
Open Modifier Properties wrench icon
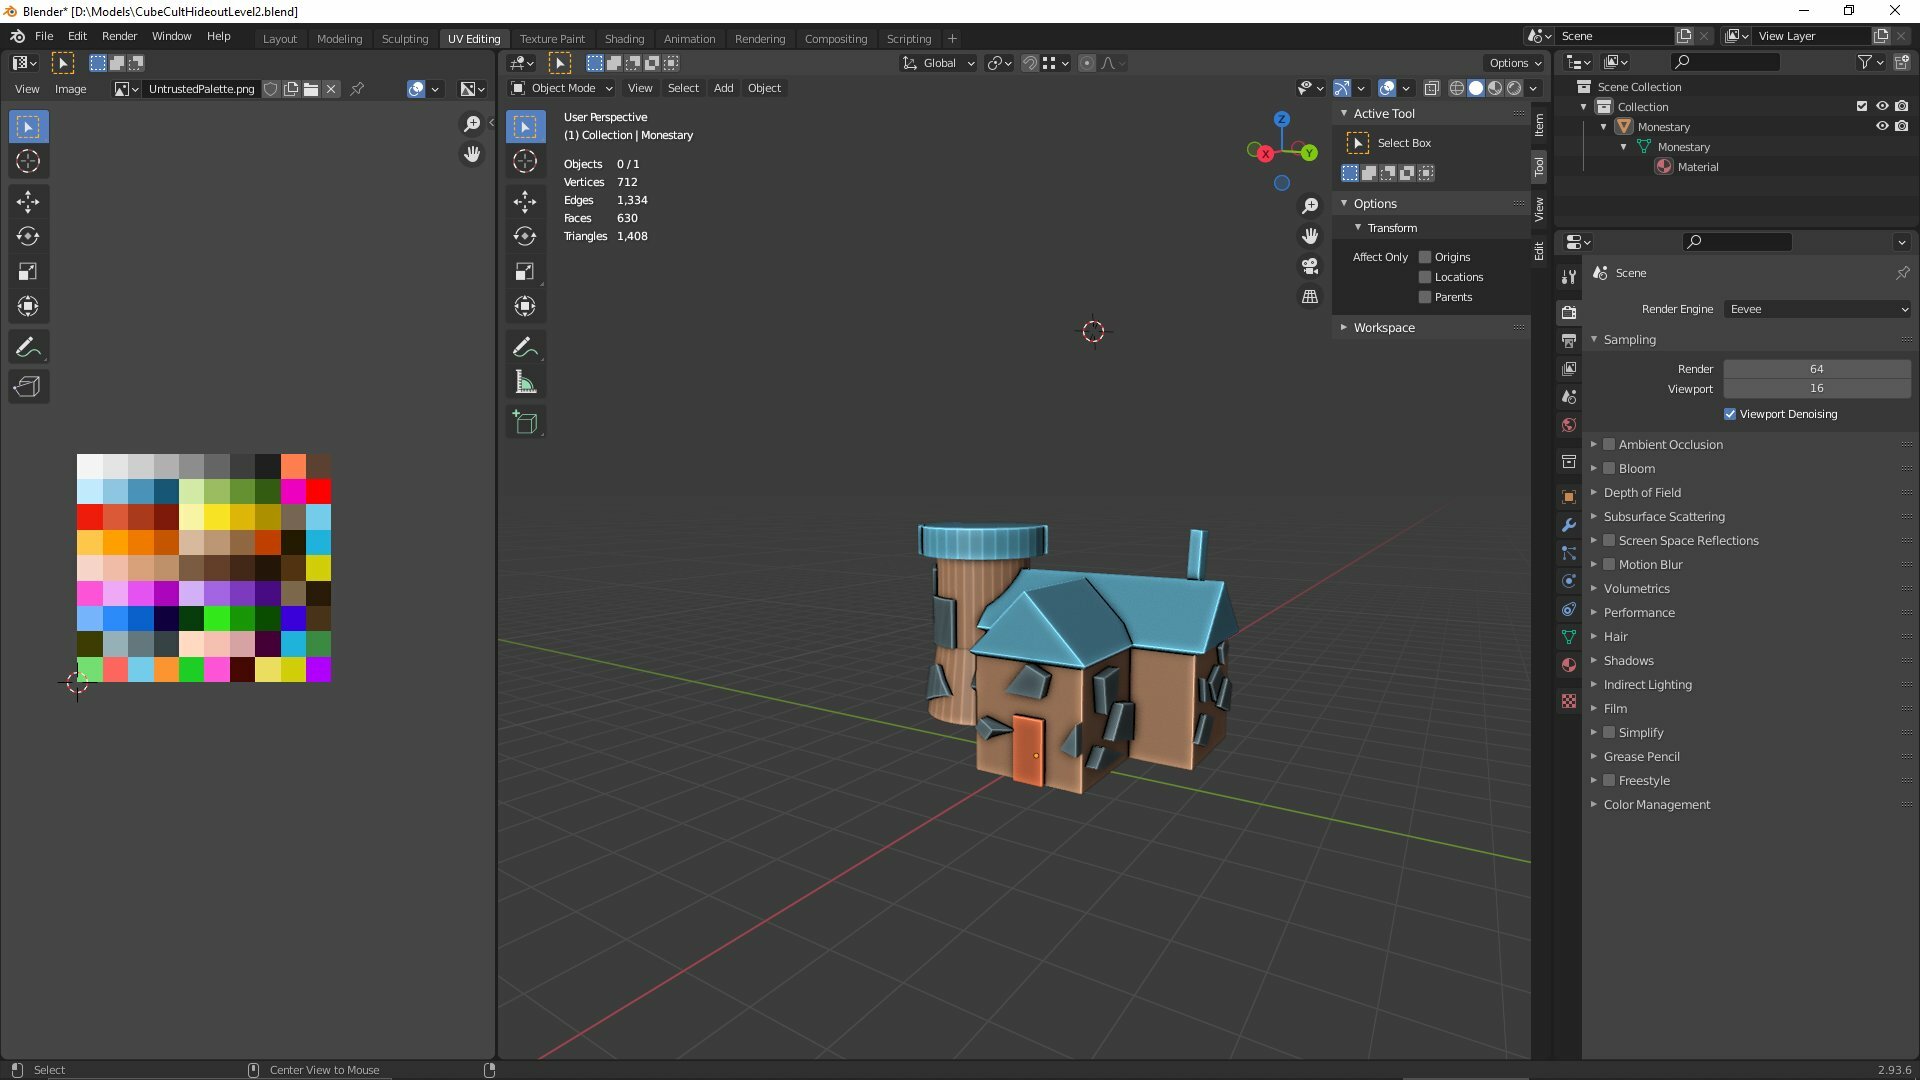[x=1568, y=525]
